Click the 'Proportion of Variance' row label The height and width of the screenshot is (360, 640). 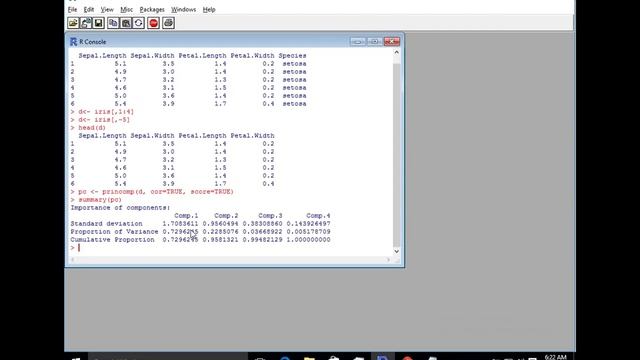click(x=114, y=232)
